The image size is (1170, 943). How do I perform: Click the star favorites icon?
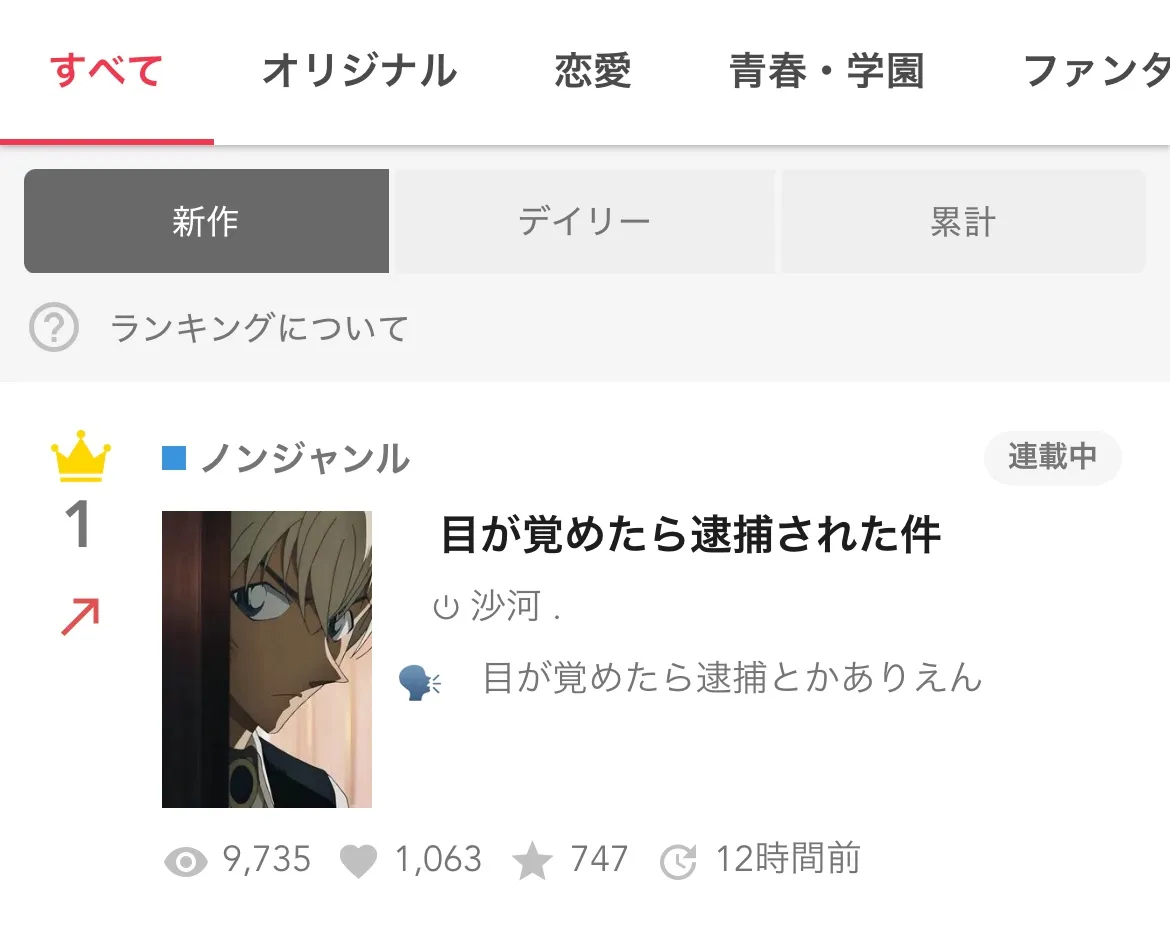pyautogui.click(x=532, y=861)
